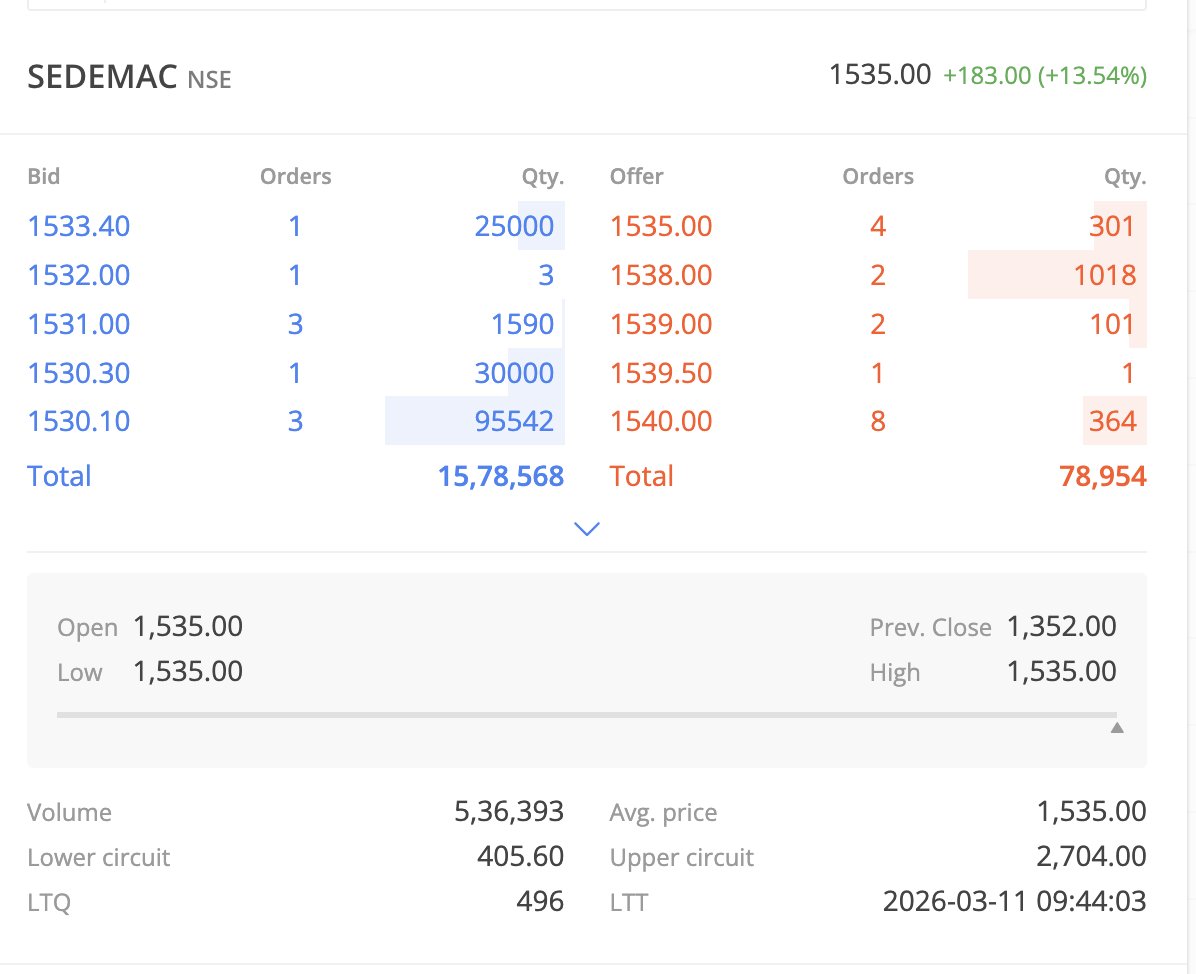The width and height of the screenshot is (1196, 974).
Task: Select offer price 1540.00
Action: [661, 421]
